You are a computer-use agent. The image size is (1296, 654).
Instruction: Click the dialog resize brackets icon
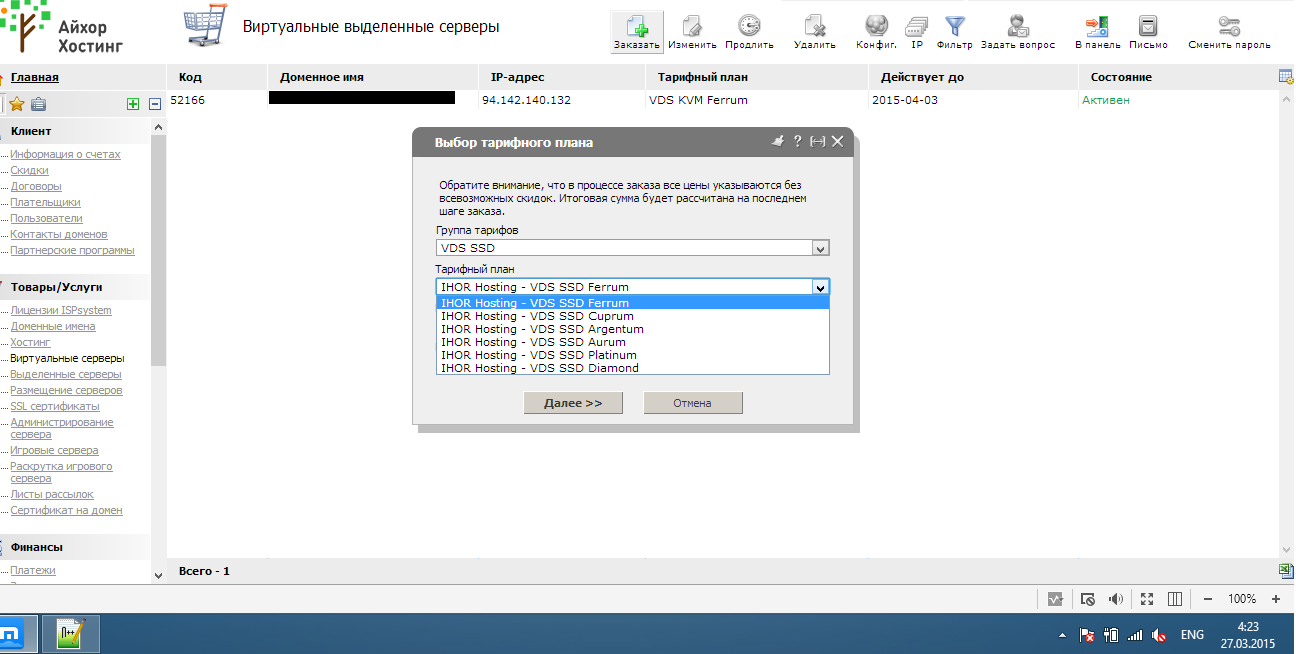coord(817,142)
